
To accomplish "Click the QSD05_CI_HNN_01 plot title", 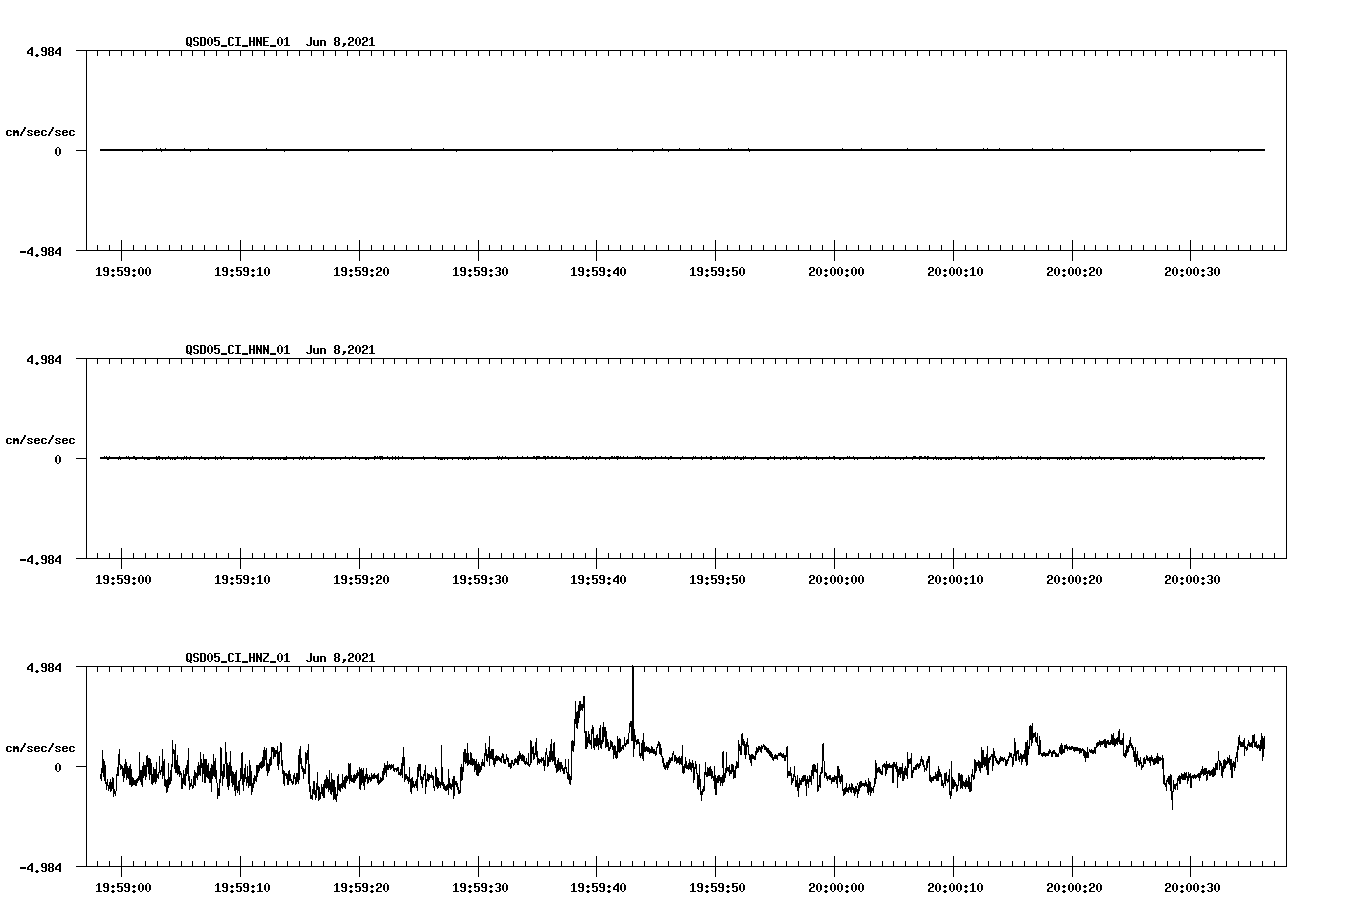I will (x=280, y=350).
